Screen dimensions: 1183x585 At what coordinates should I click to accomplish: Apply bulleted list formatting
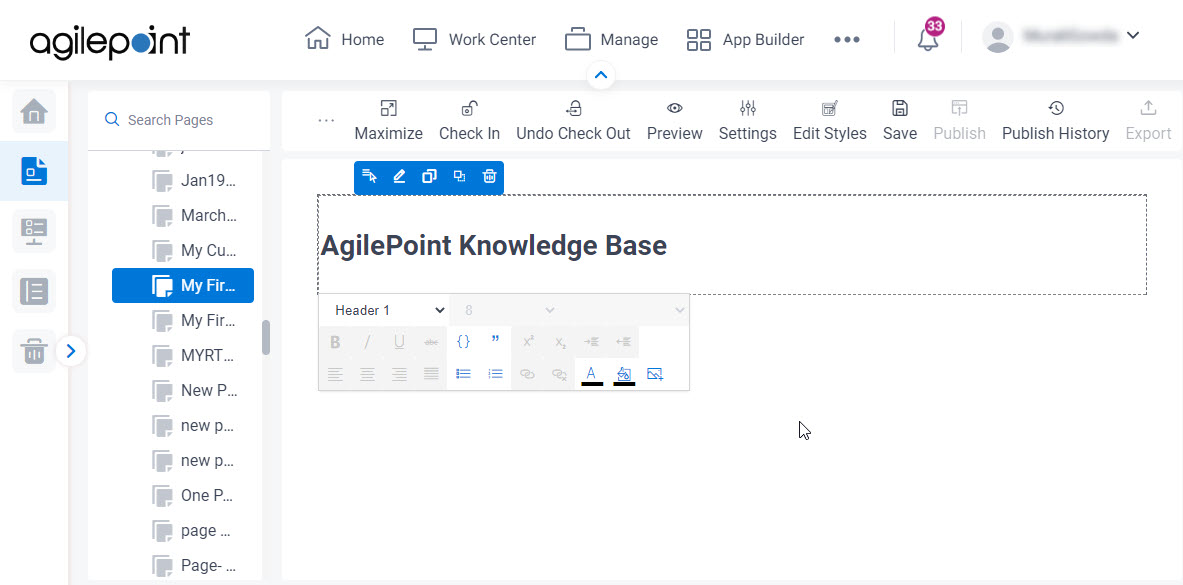click(x=463, y=374)
